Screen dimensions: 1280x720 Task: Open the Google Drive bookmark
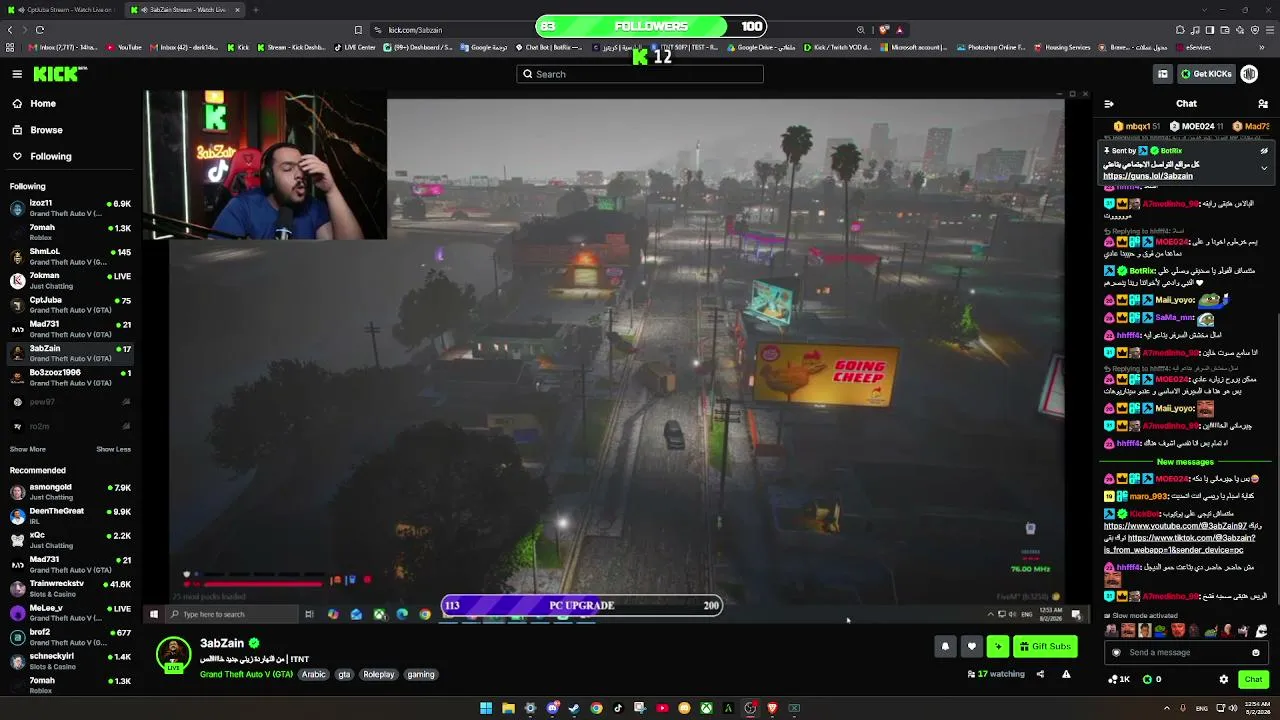tap(762, 47)
